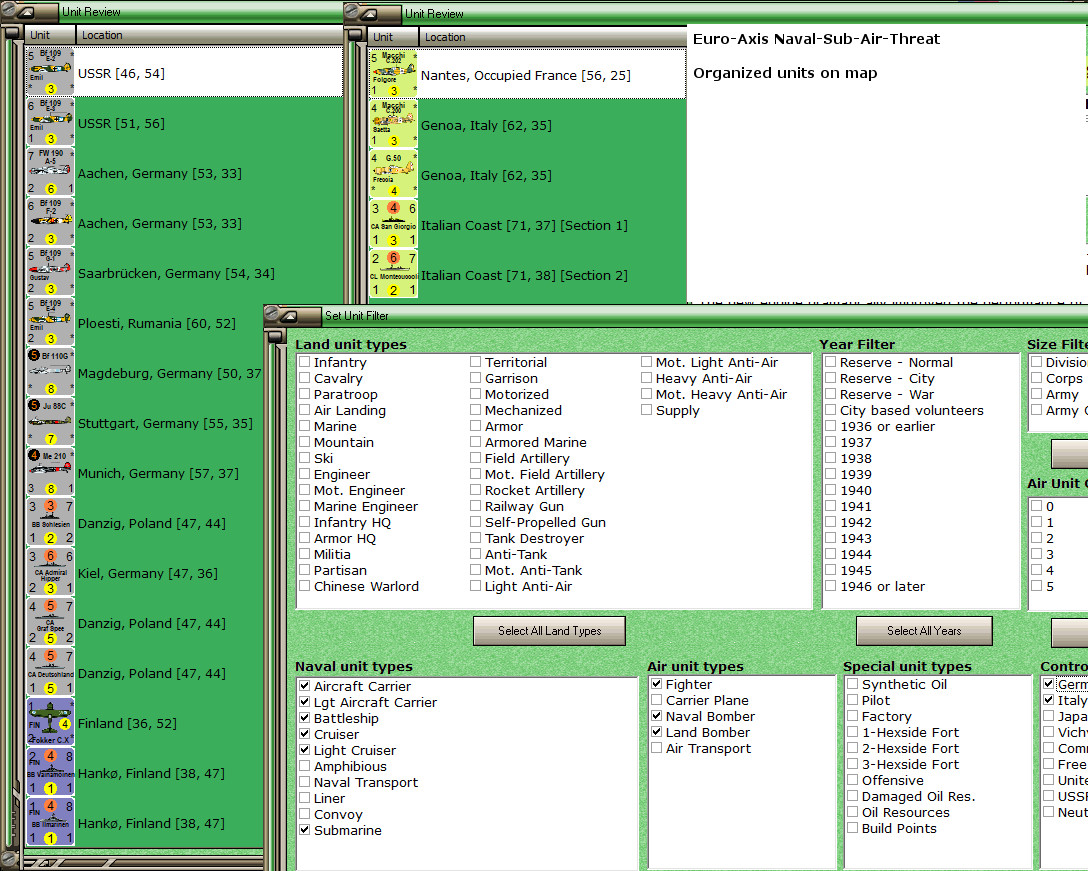
Task: Click Location column header in right Unit Review
Action: pyautogui.click(x=552, y=37)
